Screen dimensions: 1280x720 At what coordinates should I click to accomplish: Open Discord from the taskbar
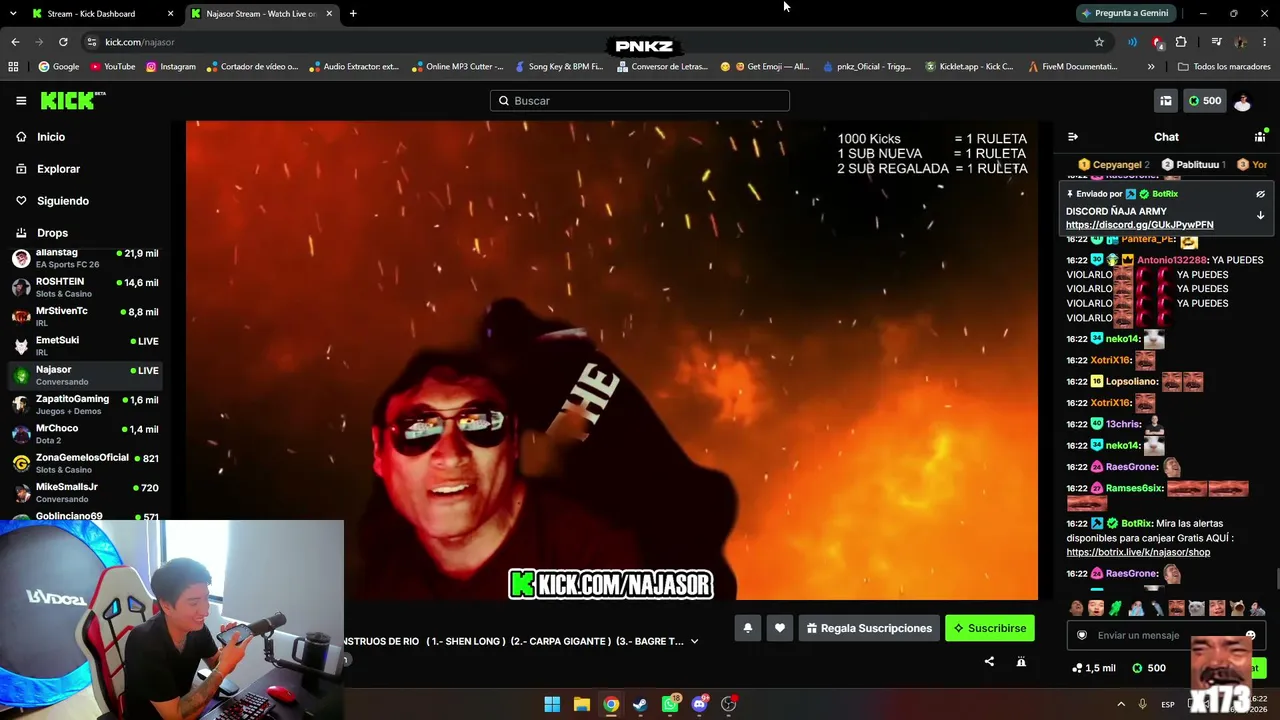pyautogui.click(x=699, y=704)
